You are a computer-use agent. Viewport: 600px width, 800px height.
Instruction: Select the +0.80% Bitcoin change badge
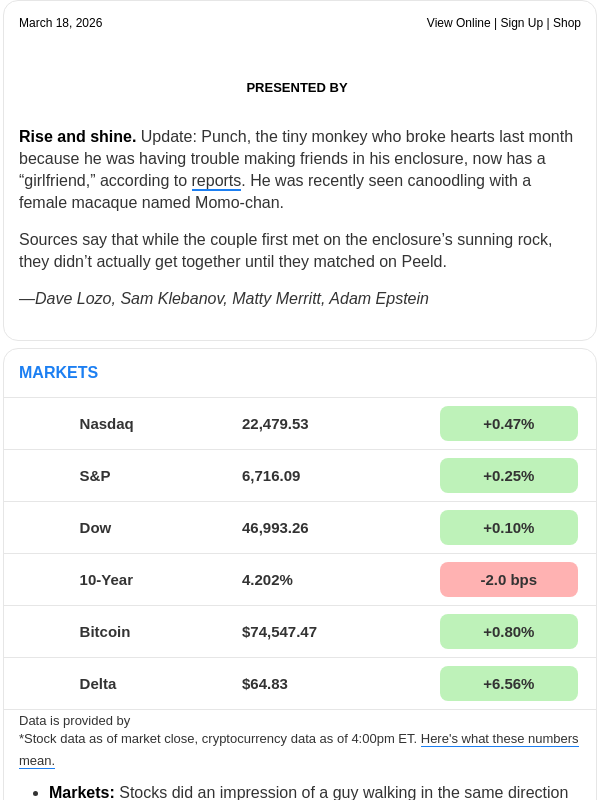[508, 632]
